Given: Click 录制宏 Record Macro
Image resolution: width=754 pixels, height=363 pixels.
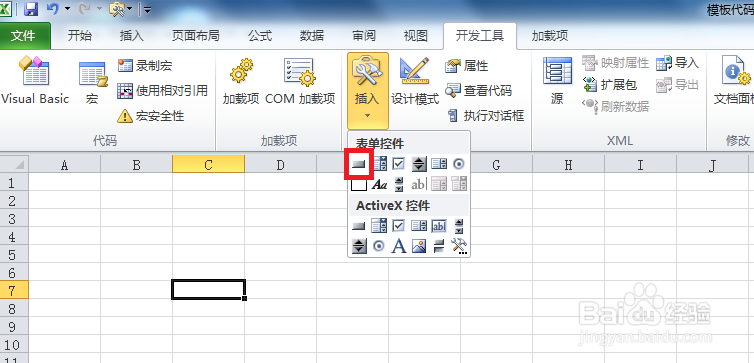Looking at the screenshot, I should tap(145, 66).
